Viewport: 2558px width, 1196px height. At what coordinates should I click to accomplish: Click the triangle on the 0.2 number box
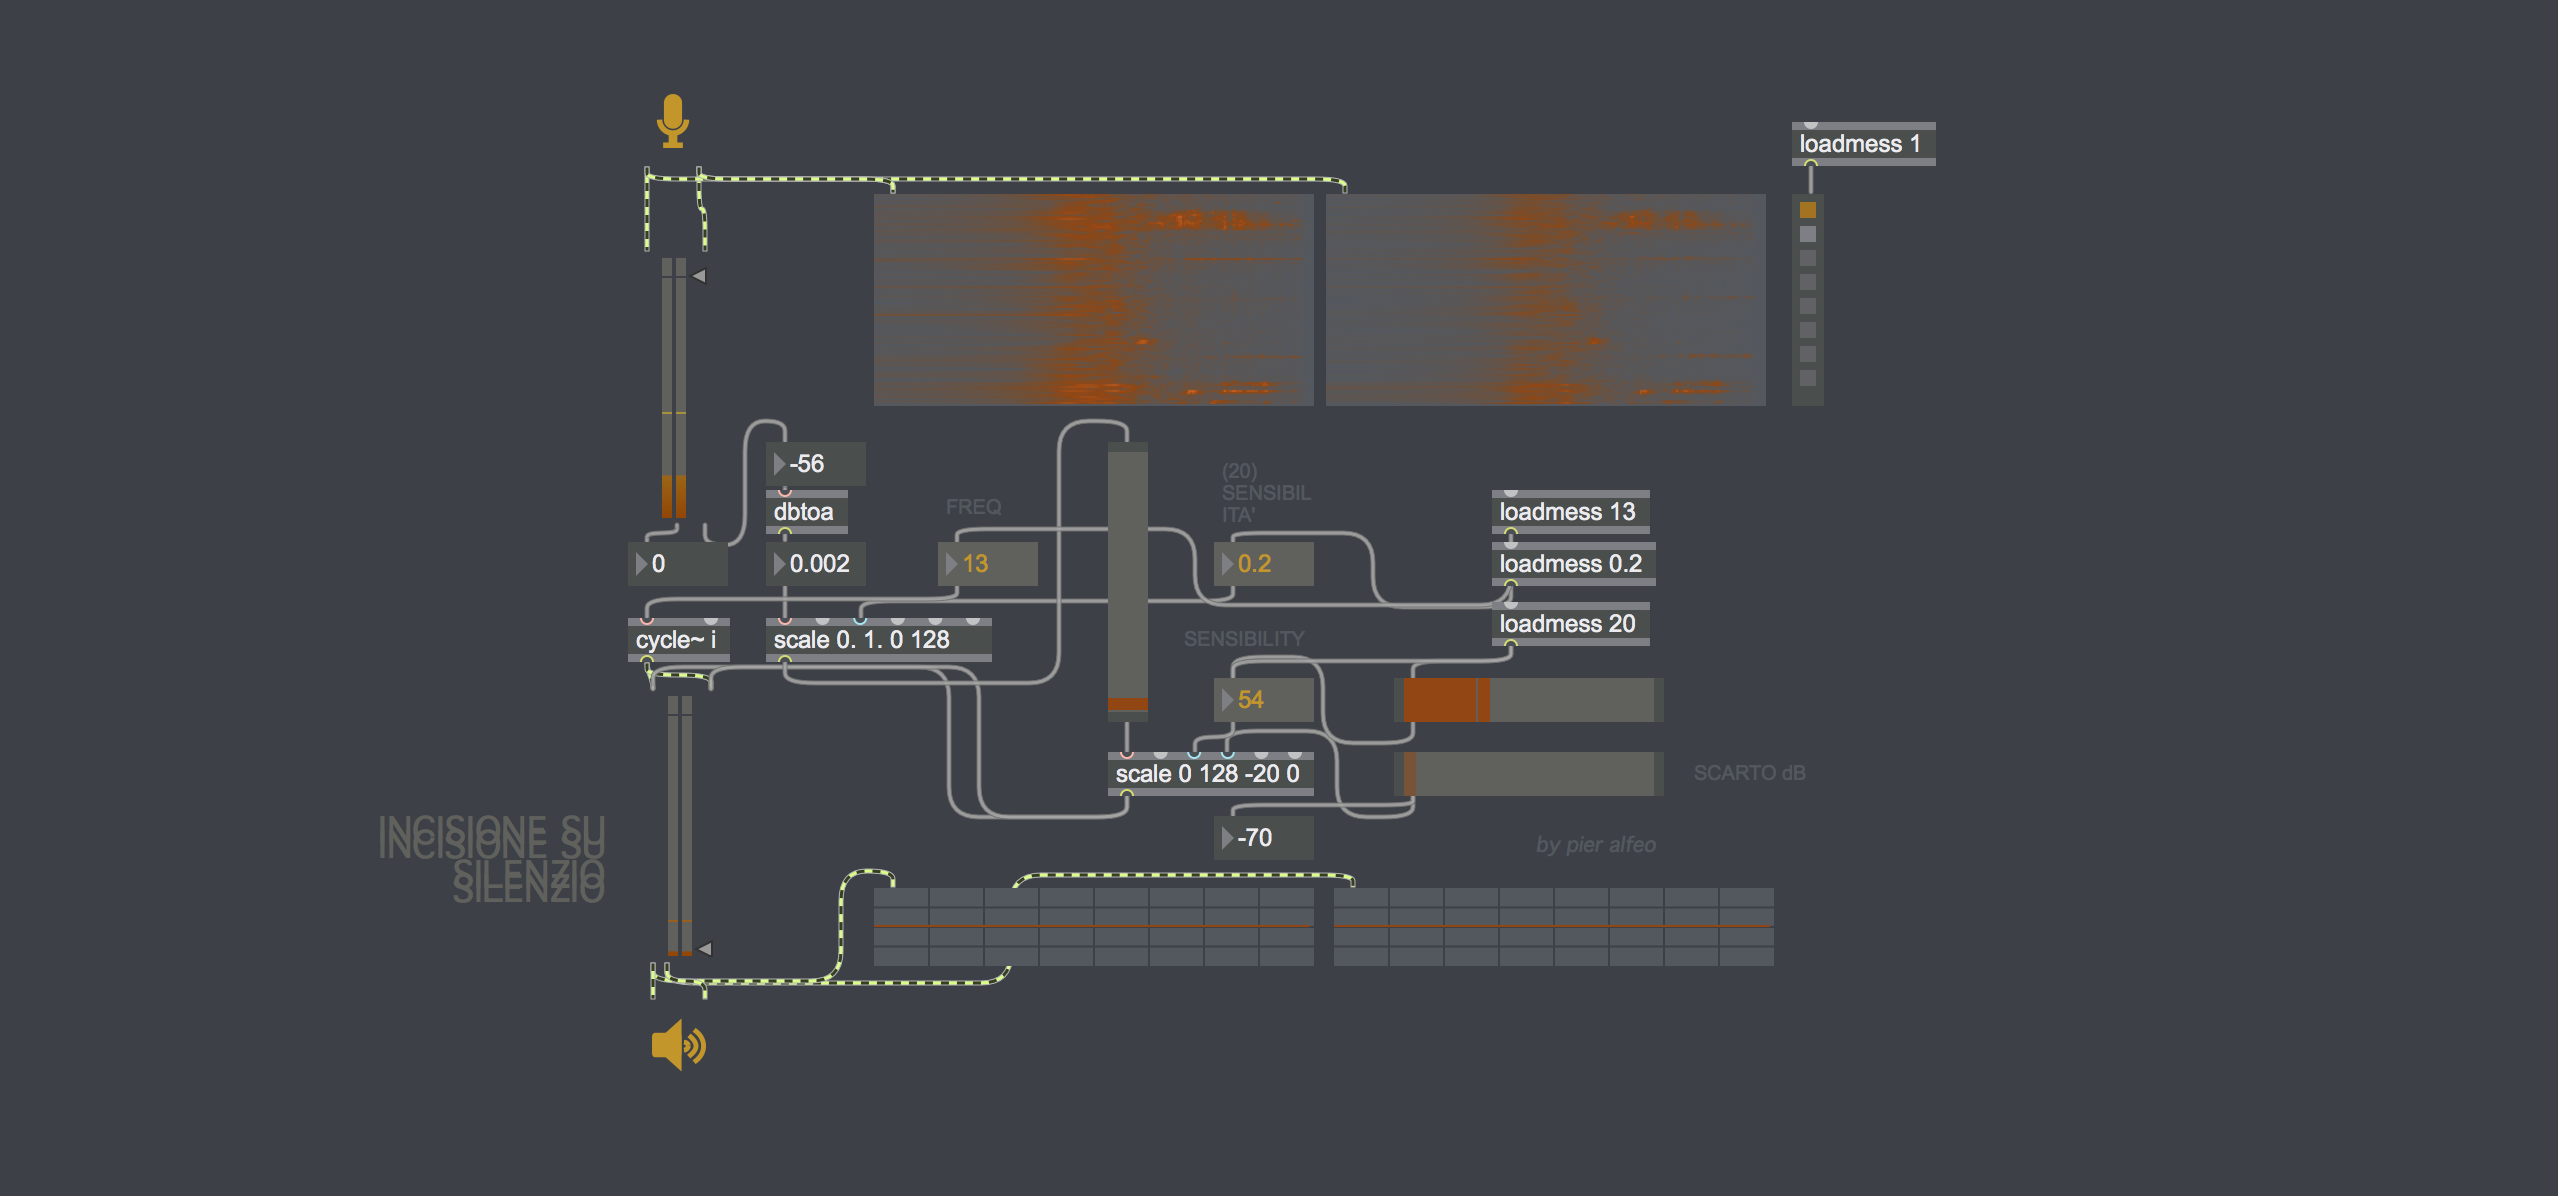tap(1227, 564)
